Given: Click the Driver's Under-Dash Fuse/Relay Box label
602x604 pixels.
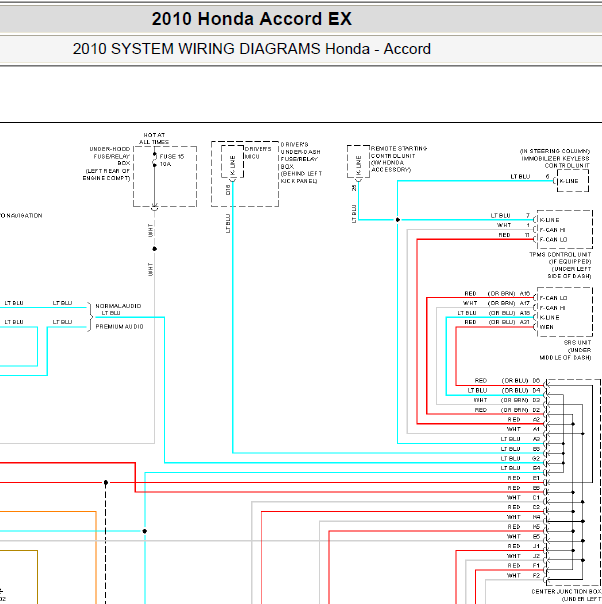Looking at the screenshot, I should (300, 161).
